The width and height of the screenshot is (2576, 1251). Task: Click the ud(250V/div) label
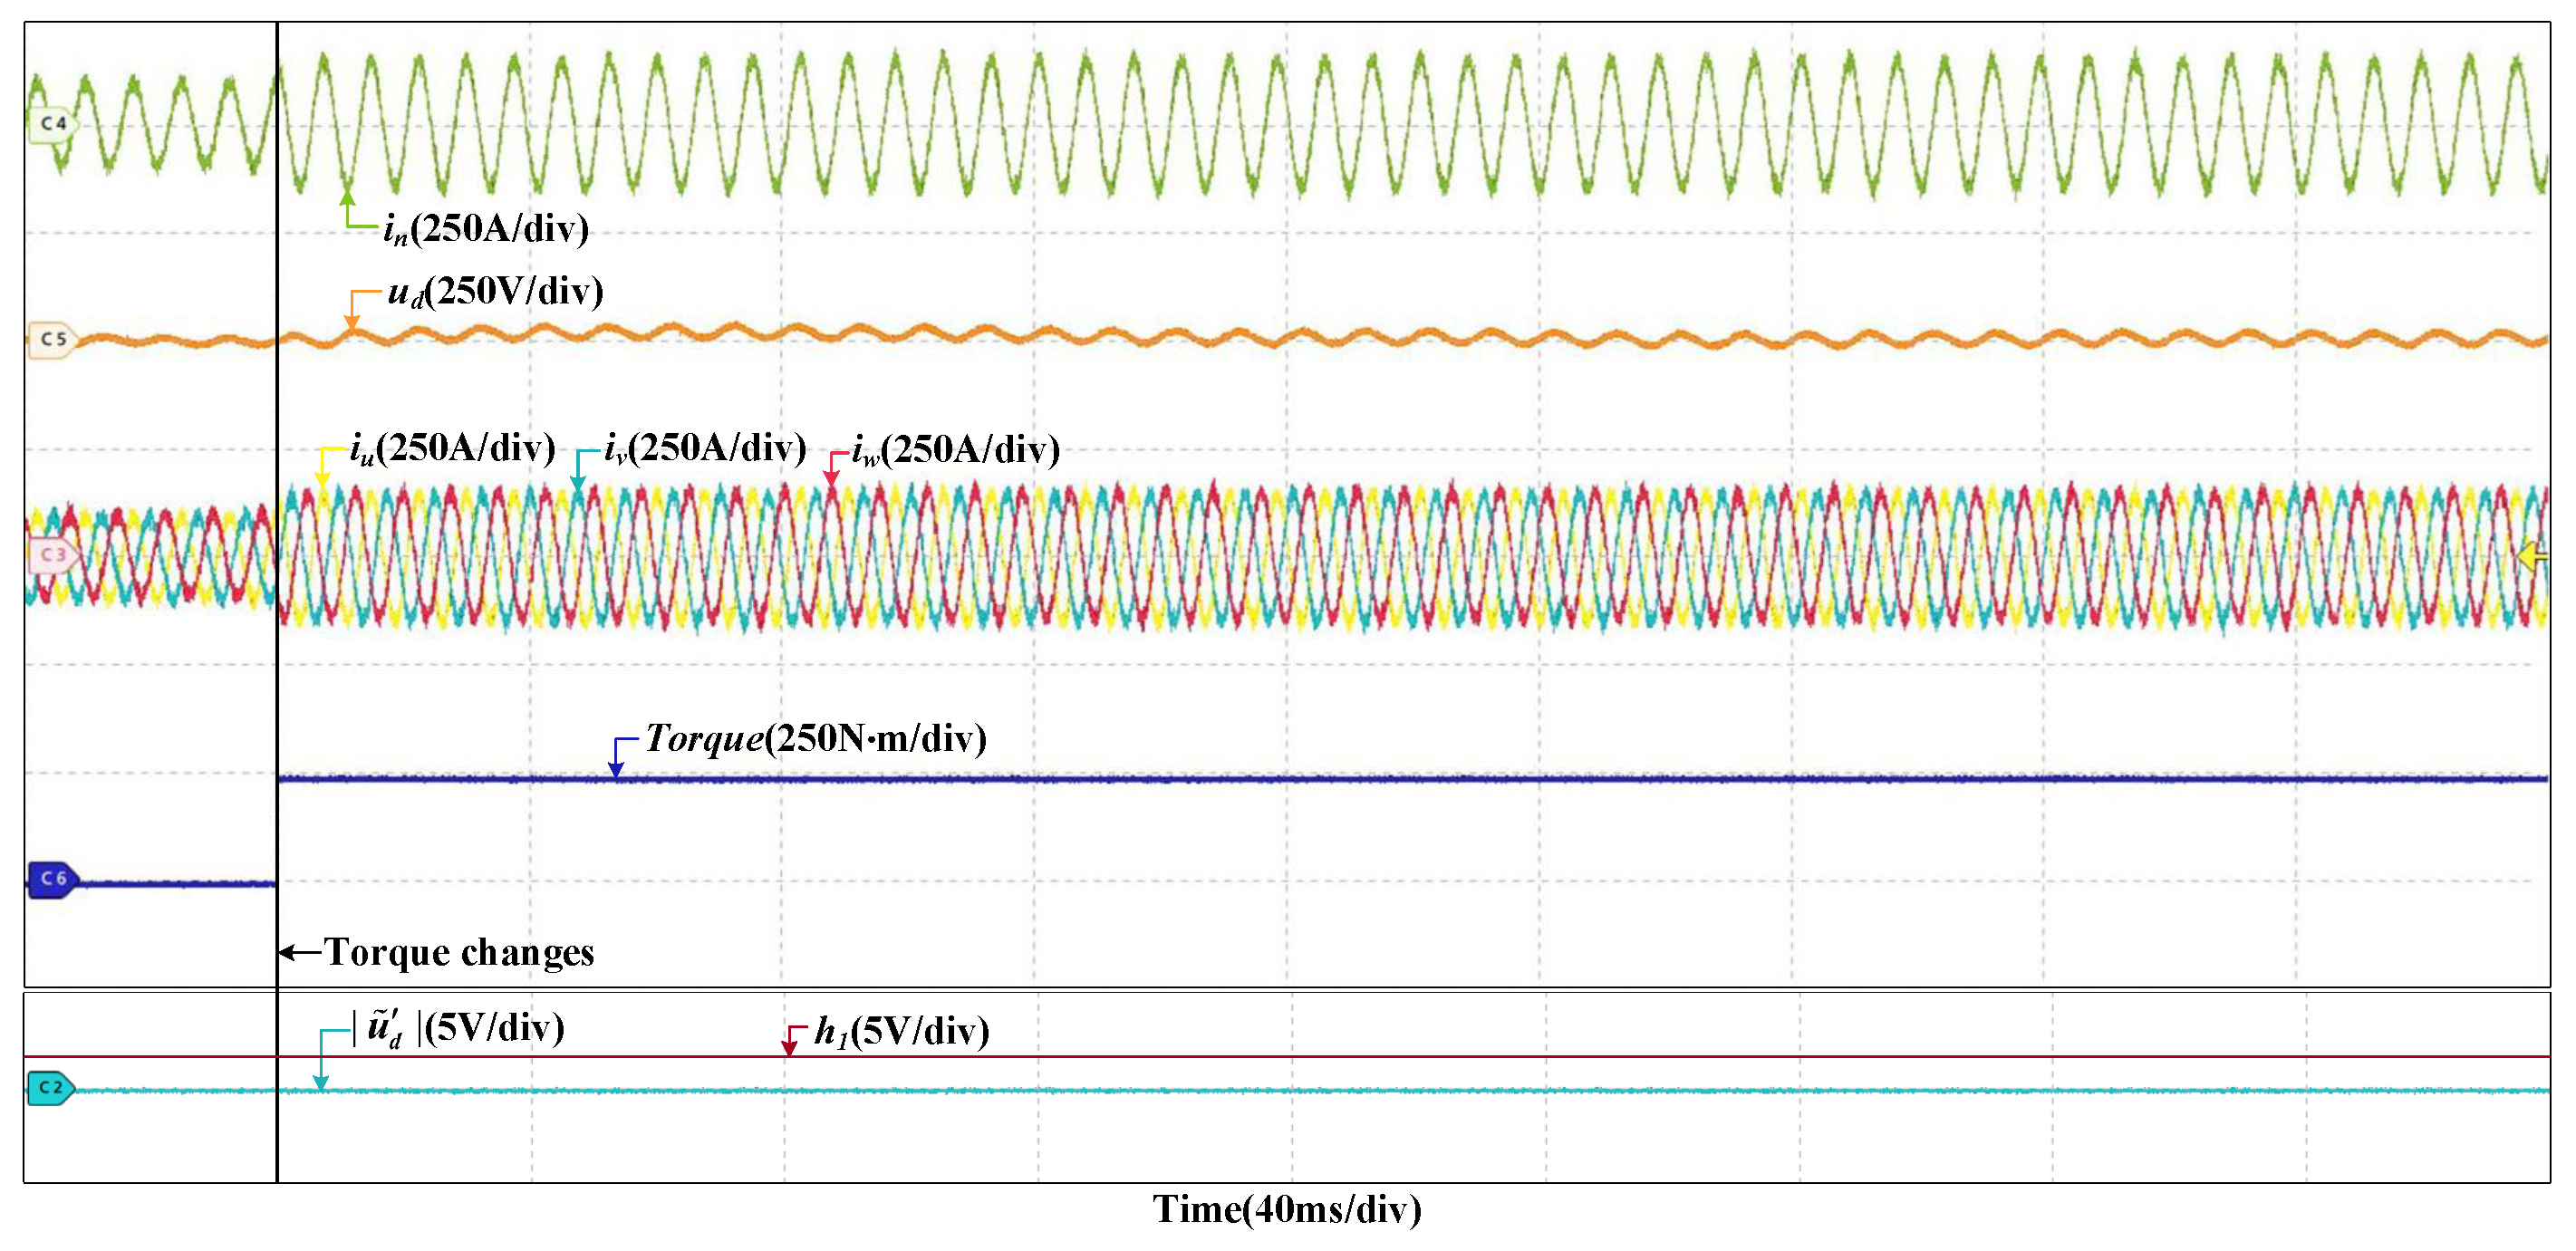[x=495, y=291]
